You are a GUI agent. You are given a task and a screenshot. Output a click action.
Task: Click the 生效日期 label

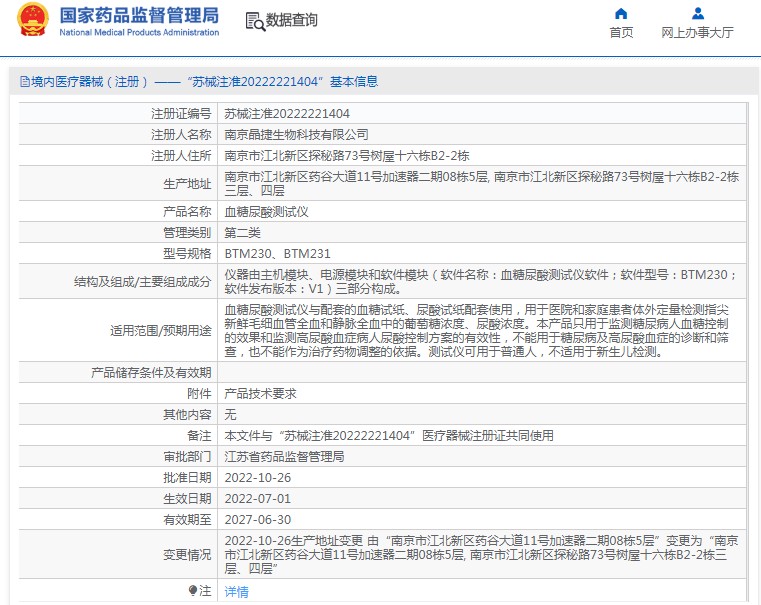(187, 499)
